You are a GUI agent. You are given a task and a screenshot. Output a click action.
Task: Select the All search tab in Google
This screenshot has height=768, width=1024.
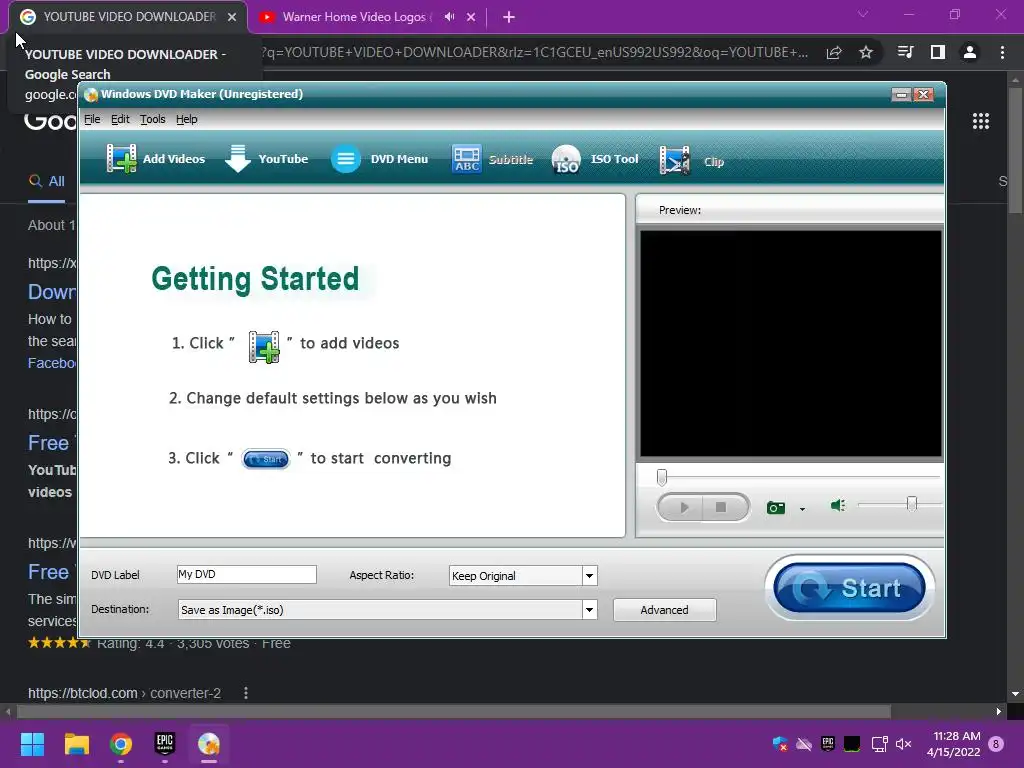[x=47, y=182]
